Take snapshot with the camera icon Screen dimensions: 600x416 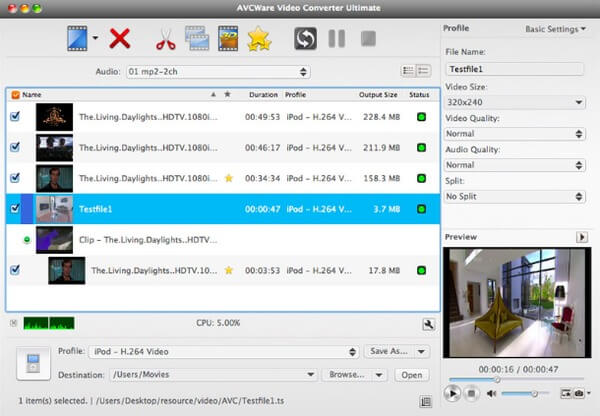click(x=579, y=393)
